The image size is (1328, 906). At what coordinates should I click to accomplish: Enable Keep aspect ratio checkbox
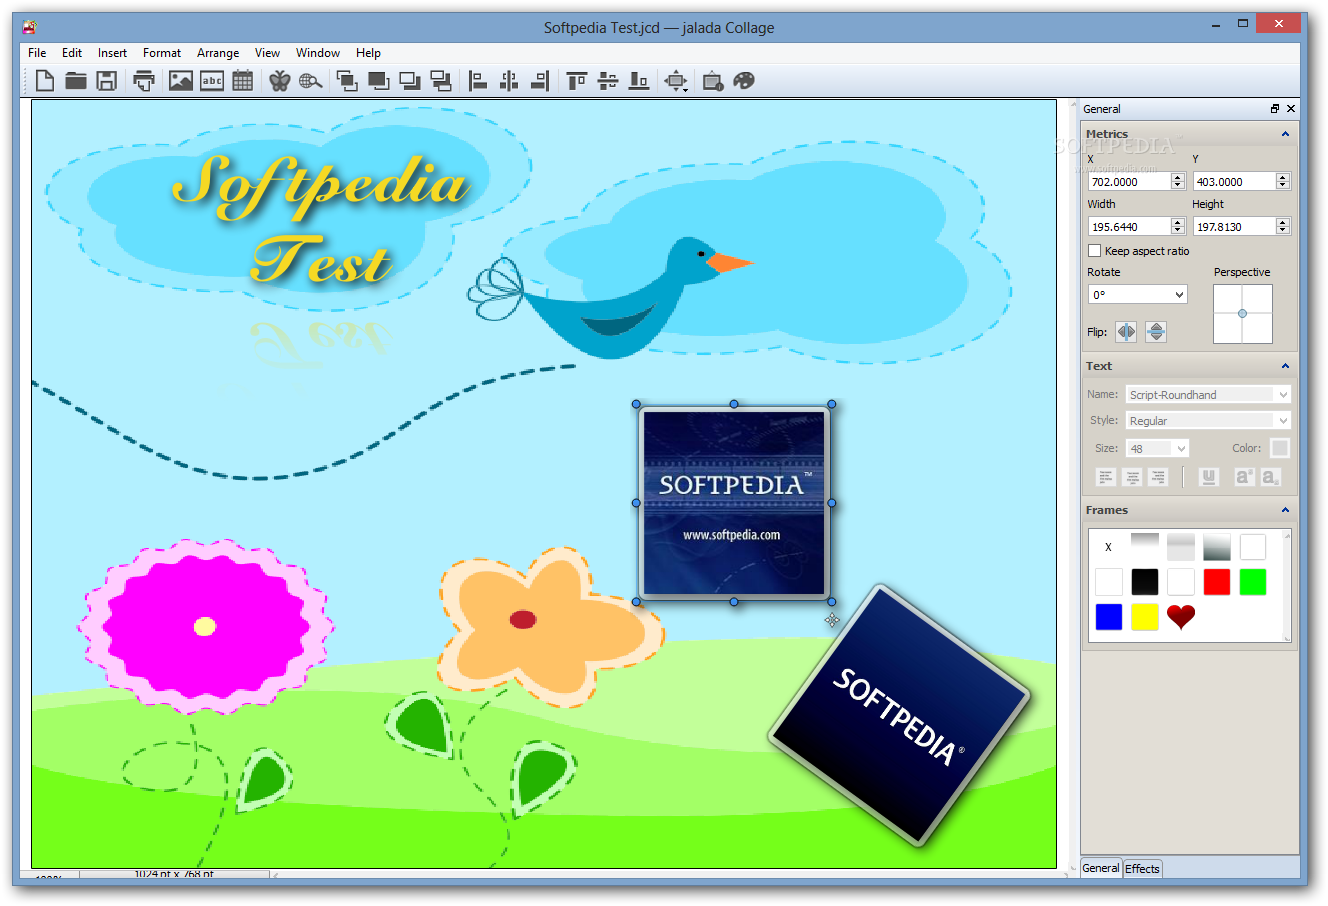(x=1095, y=251)
